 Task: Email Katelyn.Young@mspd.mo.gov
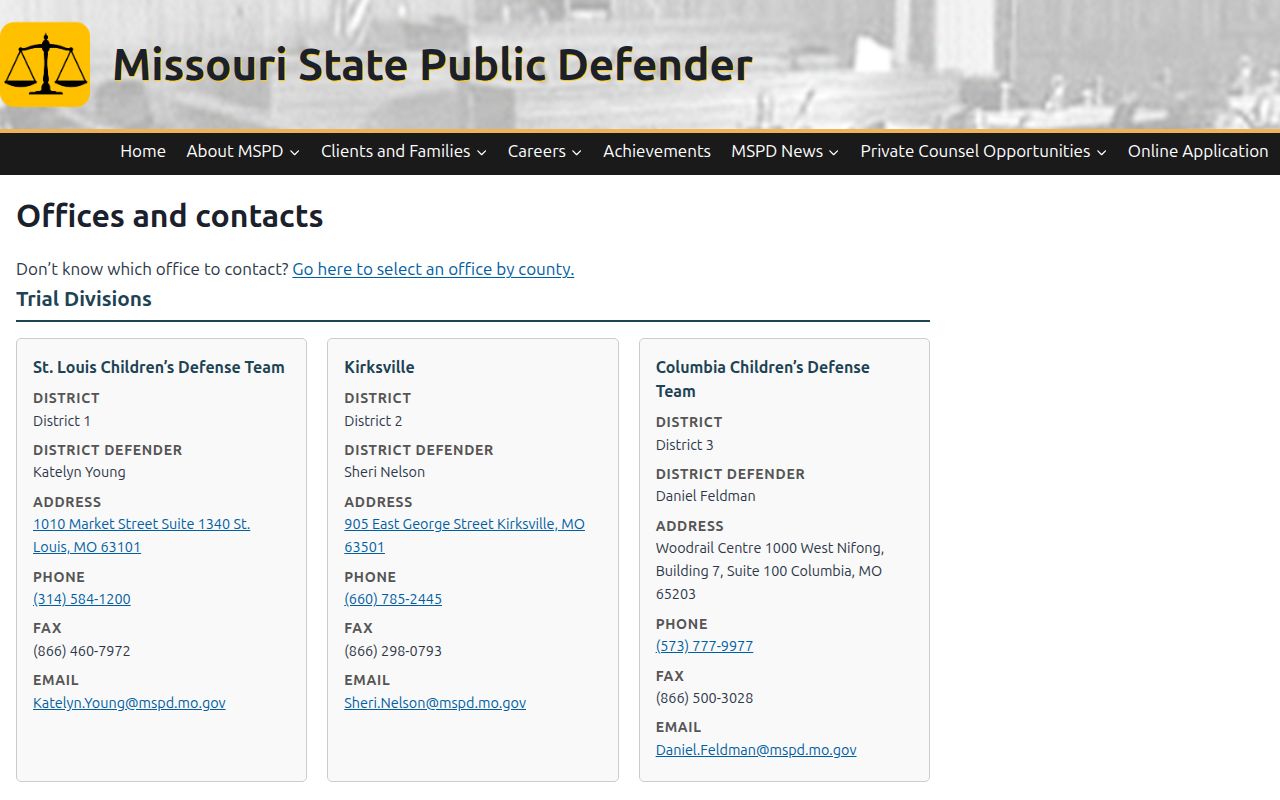tap(129, 703)
